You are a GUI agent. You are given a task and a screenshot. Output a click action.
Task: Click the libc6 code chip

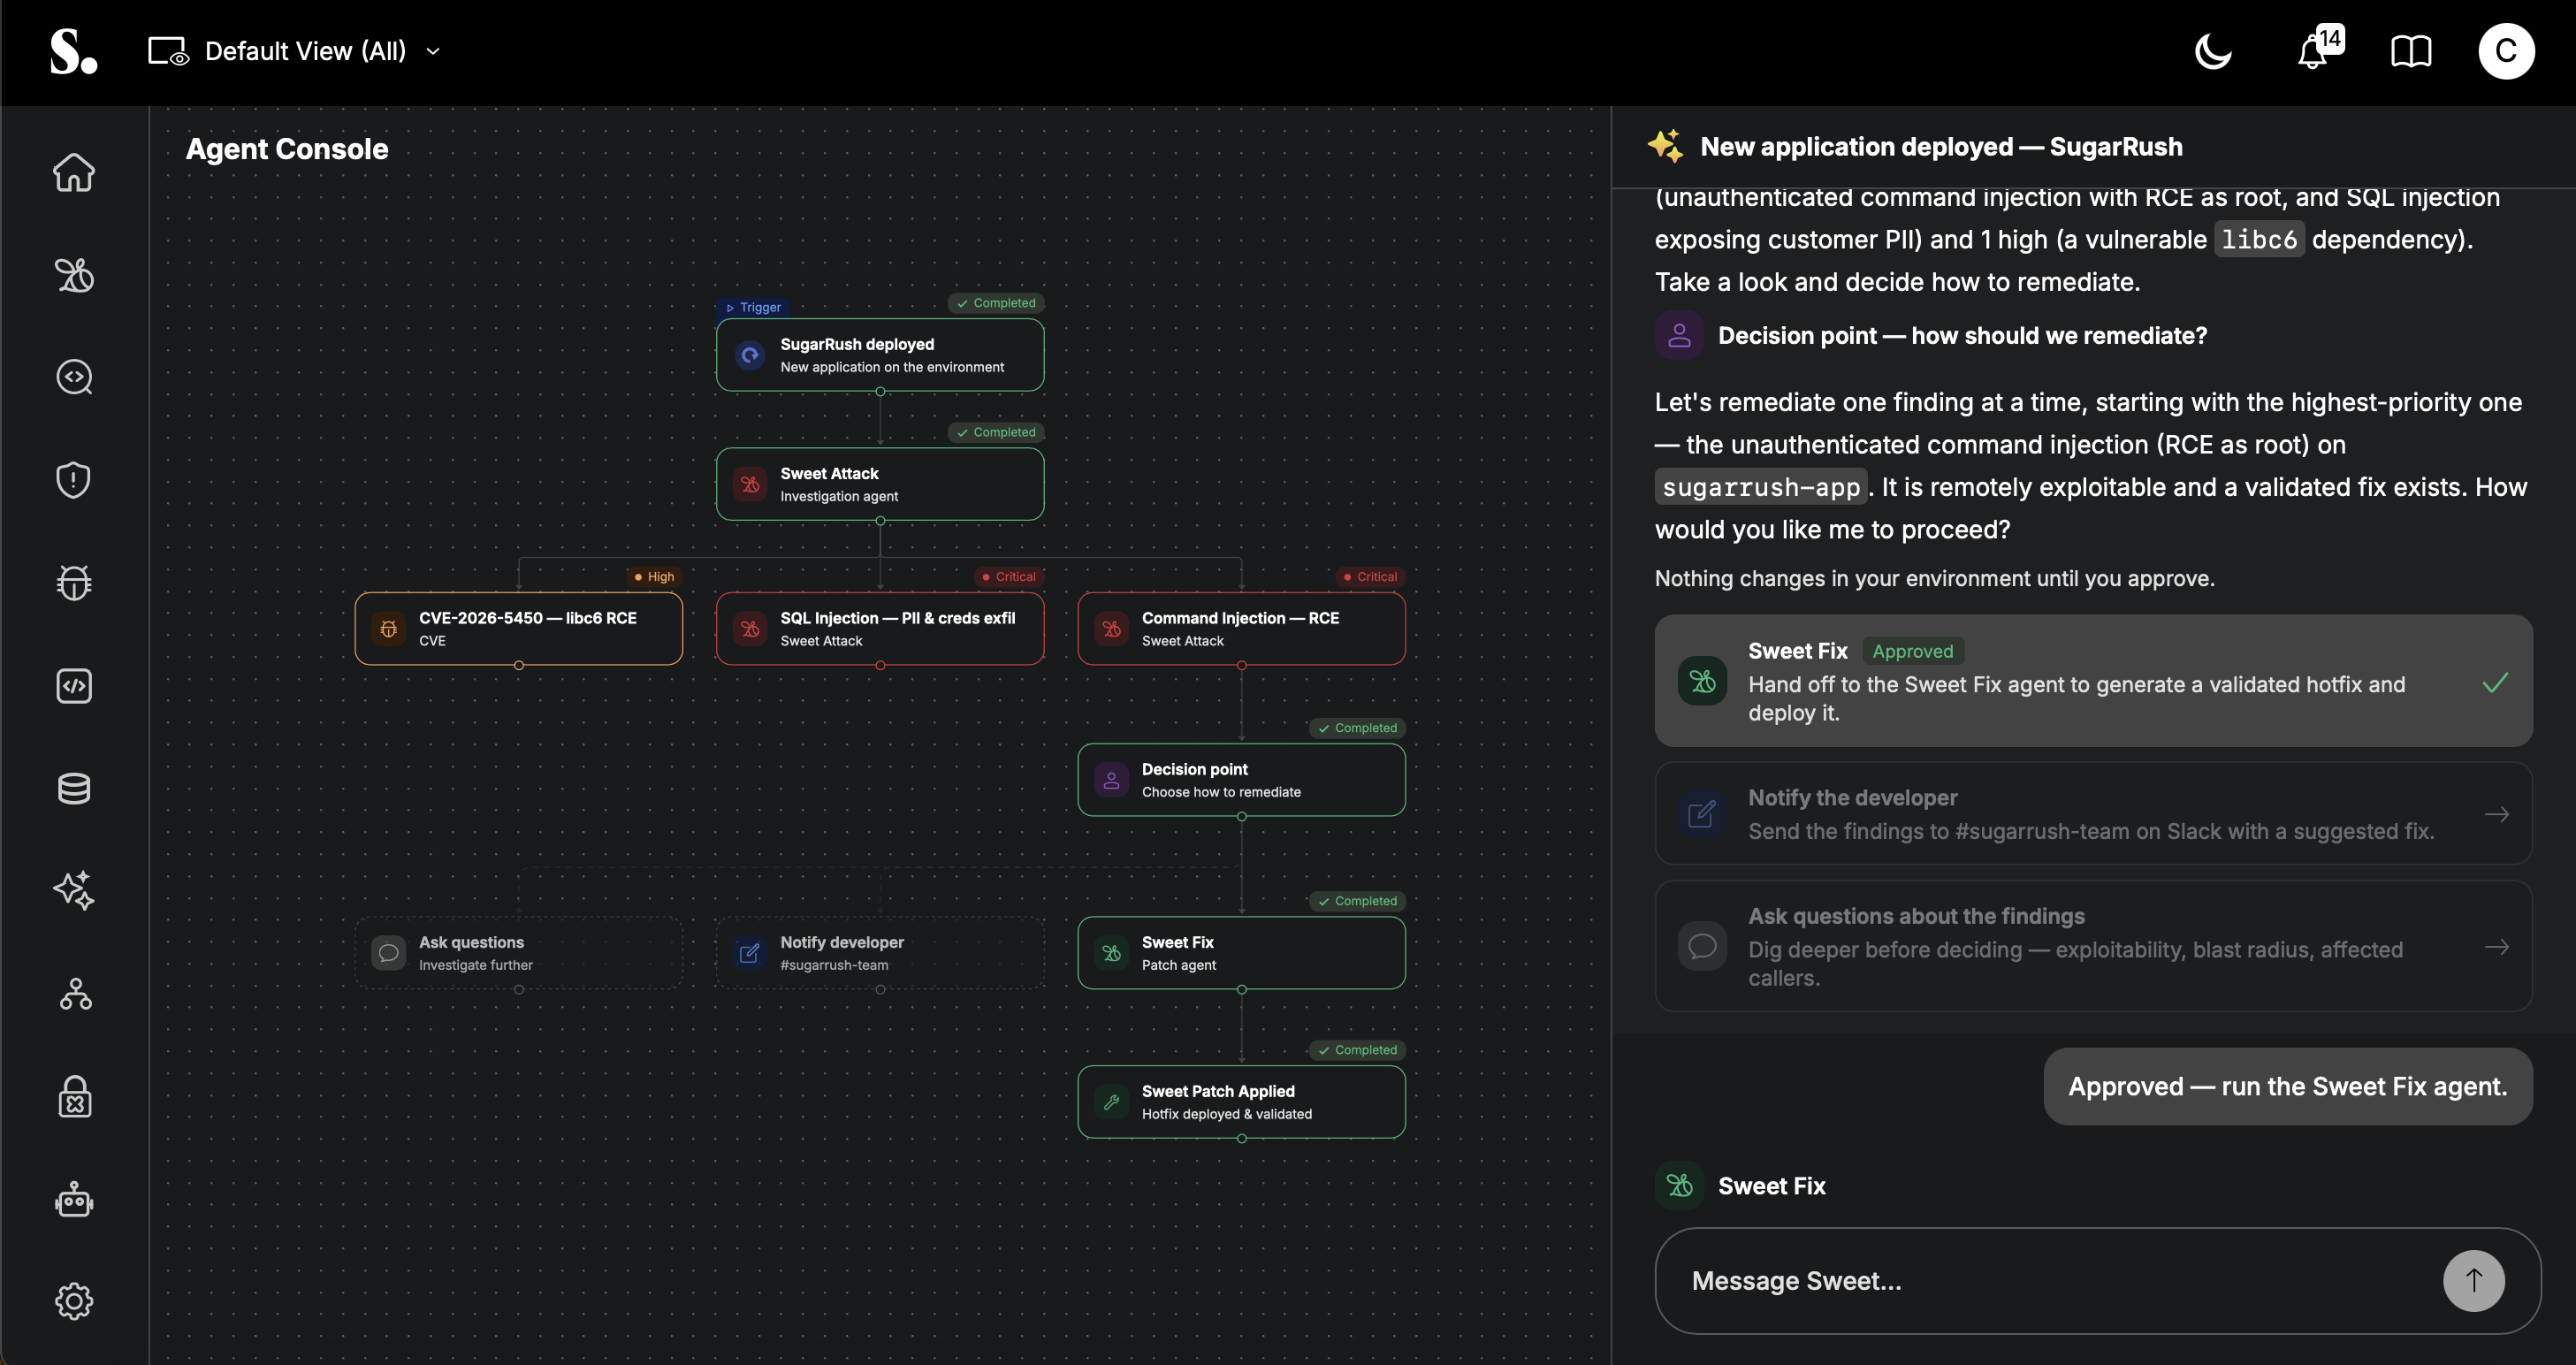pos(2259,239)
